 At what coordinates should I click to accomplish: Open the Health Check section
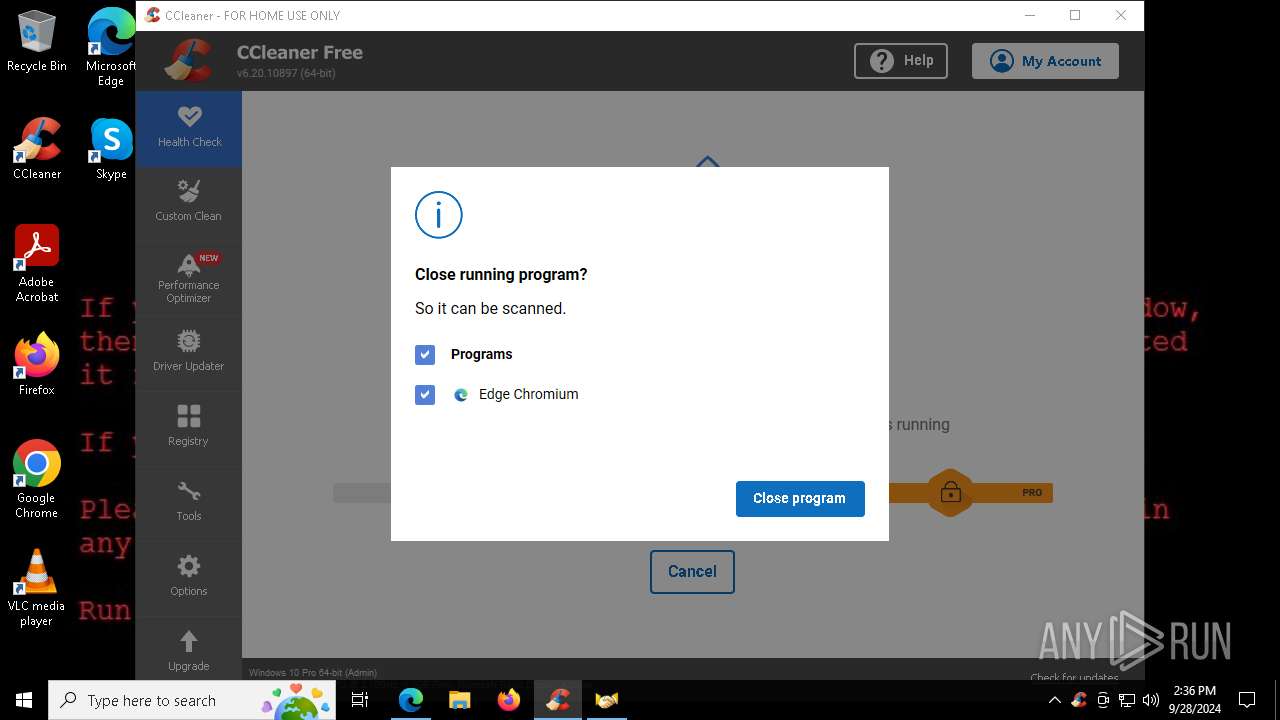coord(189,128)
